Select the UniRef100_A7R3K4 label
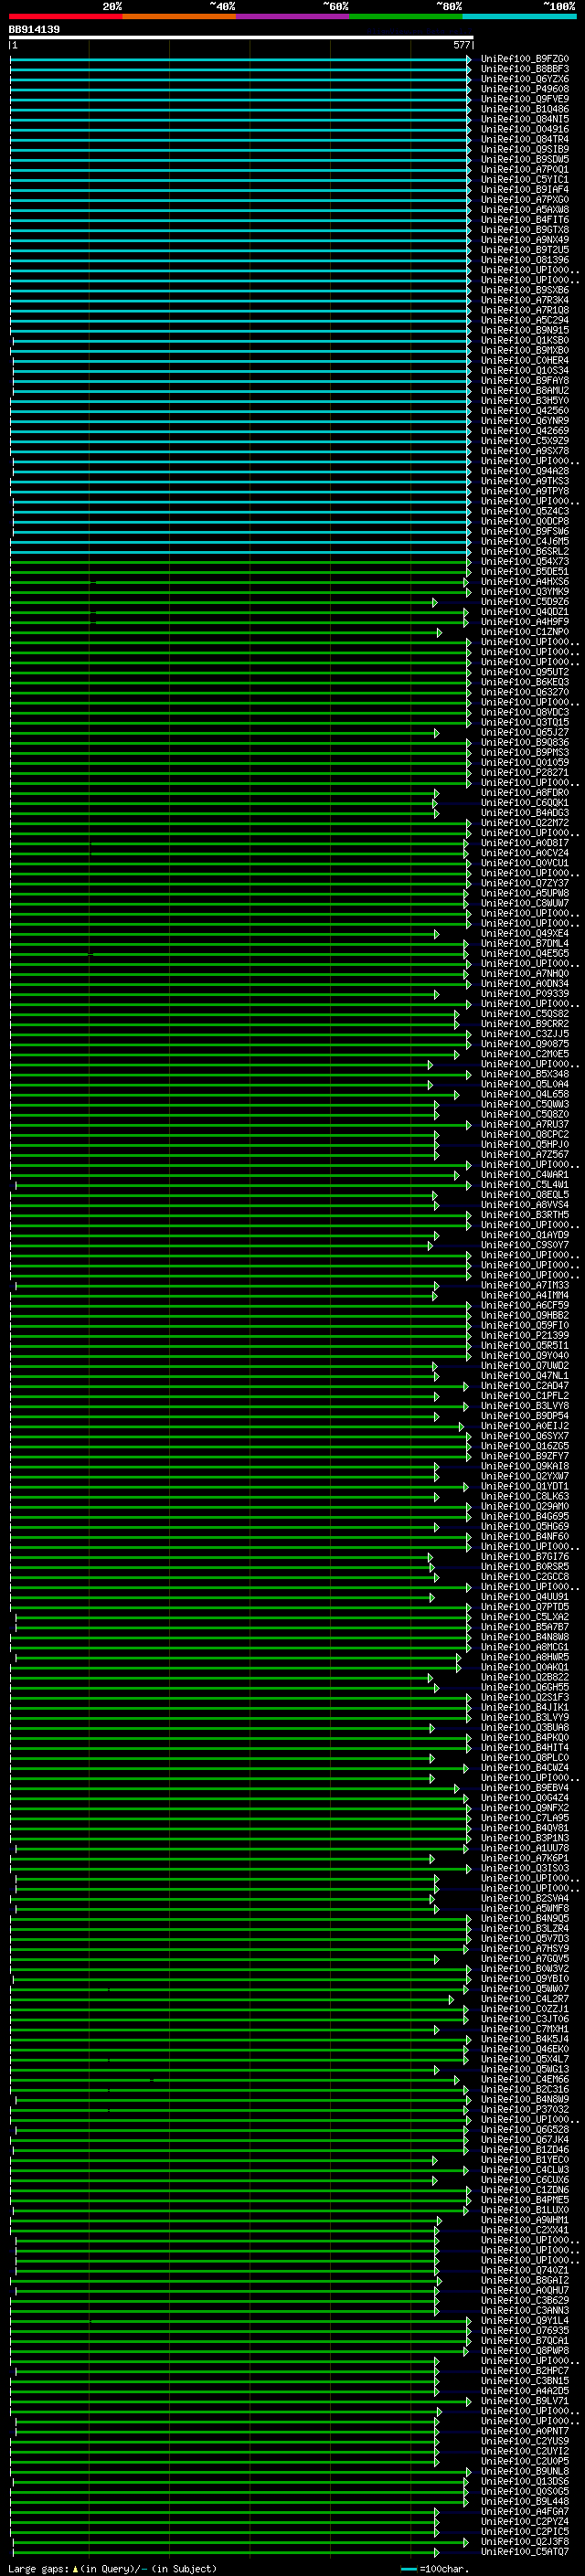Viewport: 585px width, 2576px height. click(525, 300)
